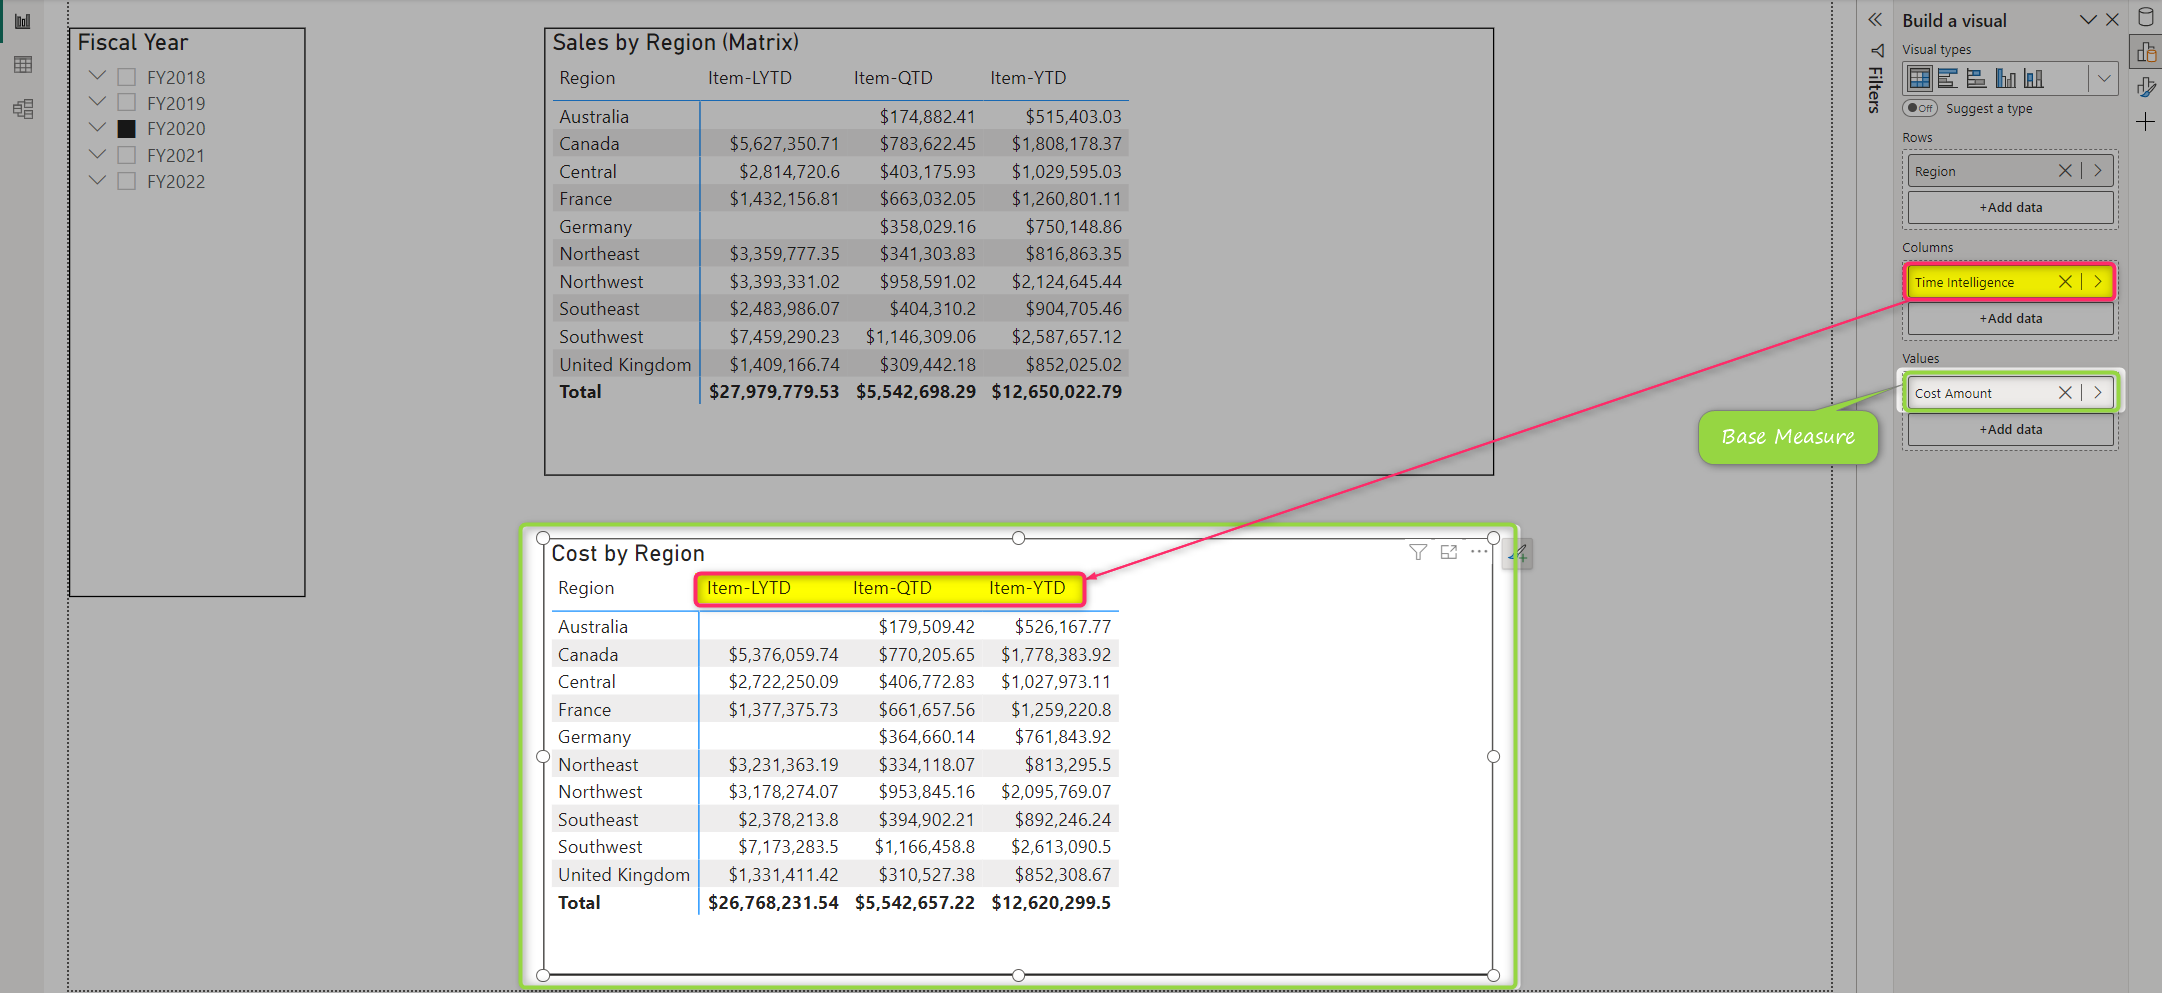Expand the collapsed Filters pane
Viewport: 2162px width, 993px height.
click(x=1874, y=20)
